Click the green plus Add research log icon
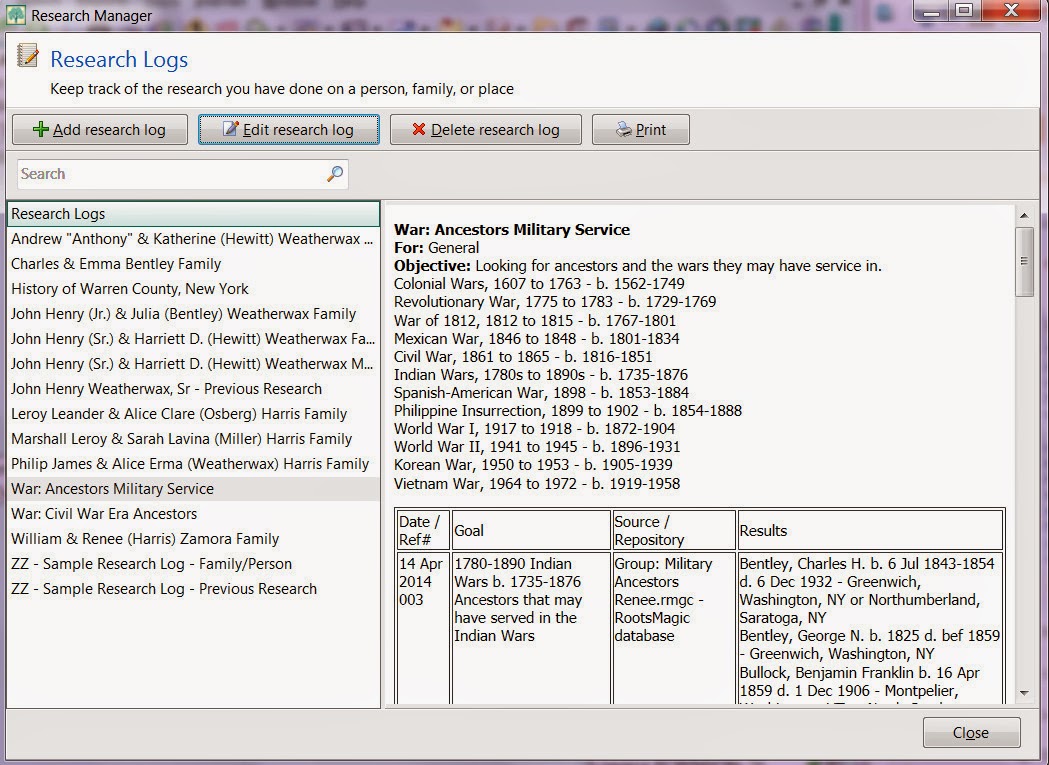 pyautogui.click(x=41, y=129)
